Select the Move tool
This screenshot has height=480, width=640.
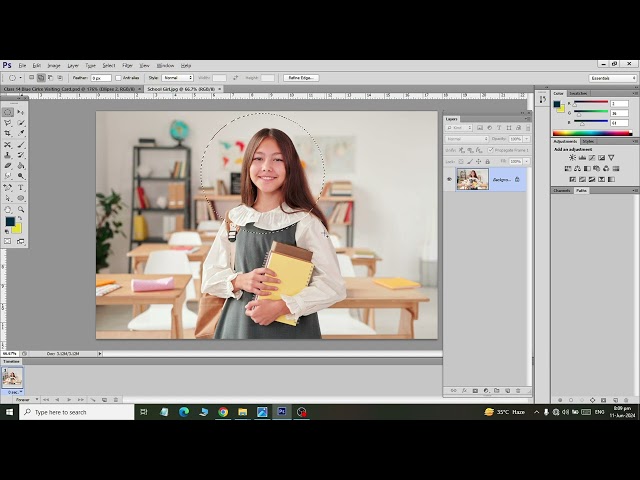point(21,112)
